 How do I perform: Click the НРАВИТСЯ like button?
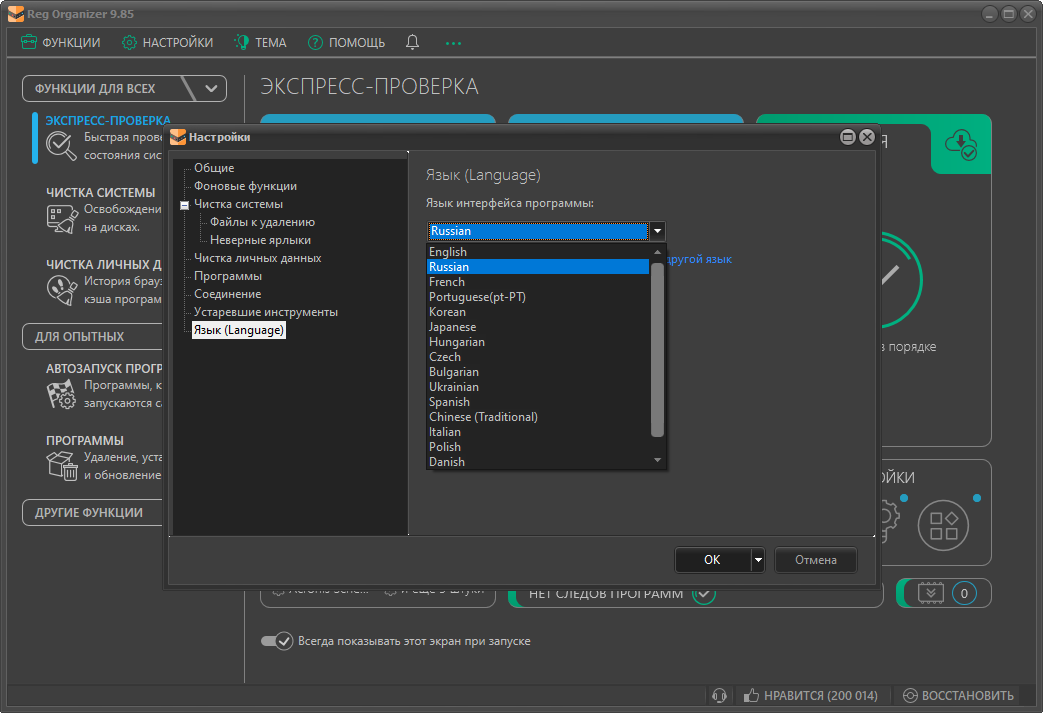[x=810, y=696]
